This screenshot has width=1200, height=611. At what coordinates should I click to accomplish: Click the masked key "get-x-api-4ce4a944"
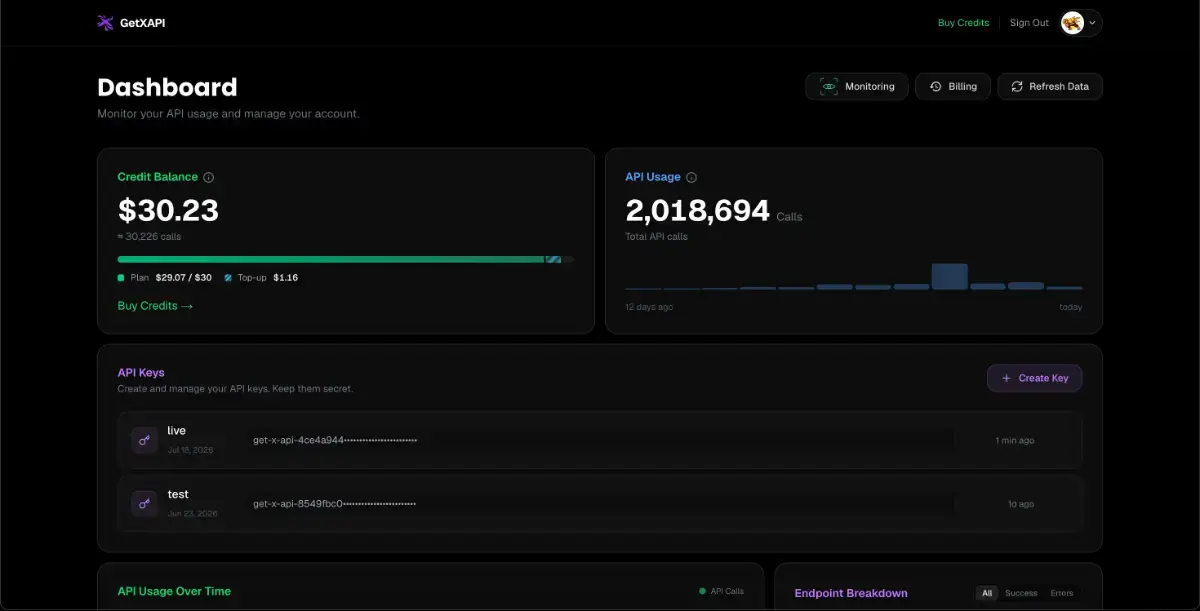[335, 440]
